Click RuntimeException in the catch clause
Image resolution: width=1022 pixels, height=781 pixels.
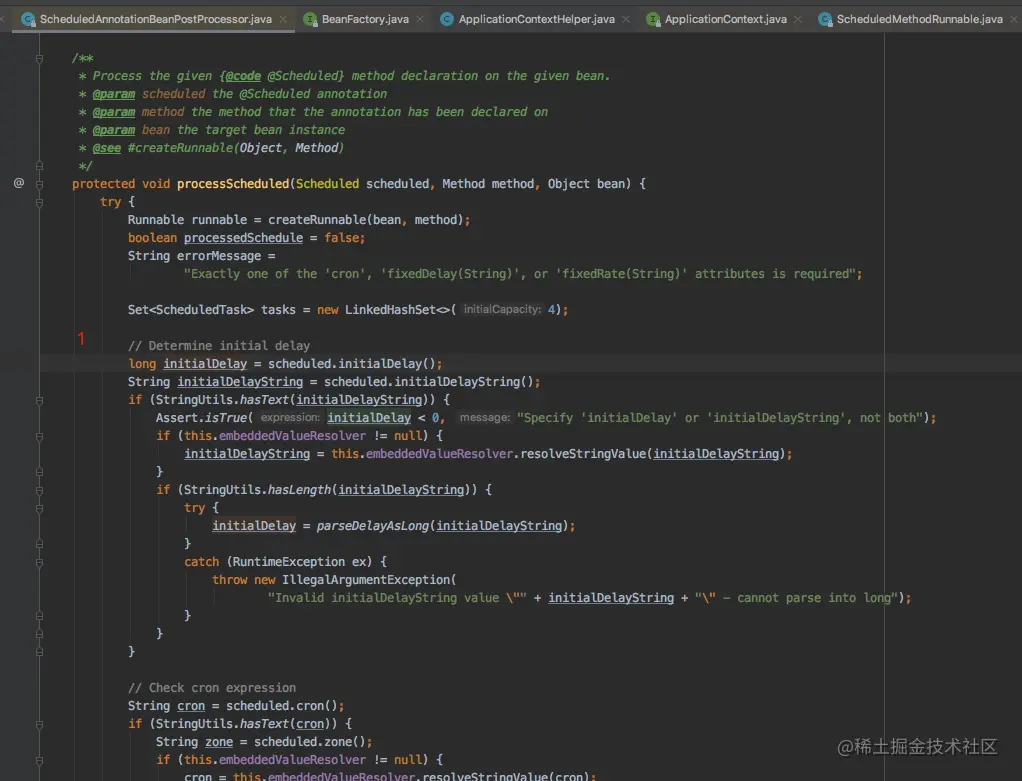289,562
